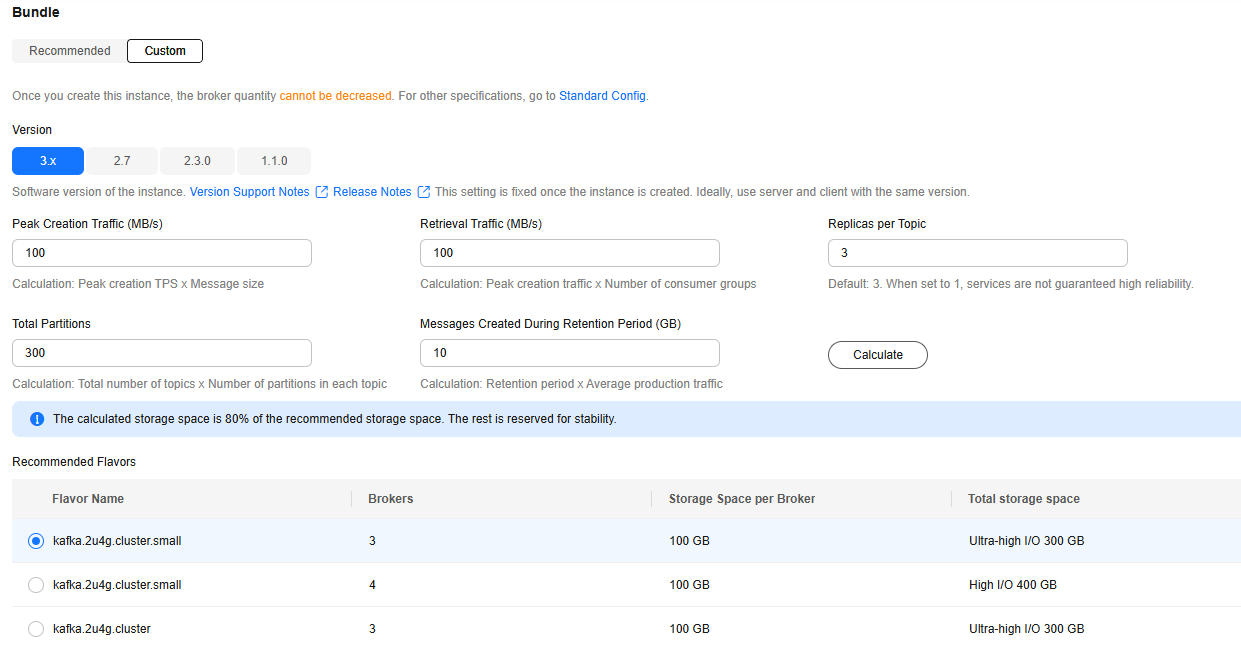Select the kafka.2u4g.cluster.small radio with 4 brokers
Image resolution: width=1241 pixels, height=645 pixels.
(x=36, y=585)
